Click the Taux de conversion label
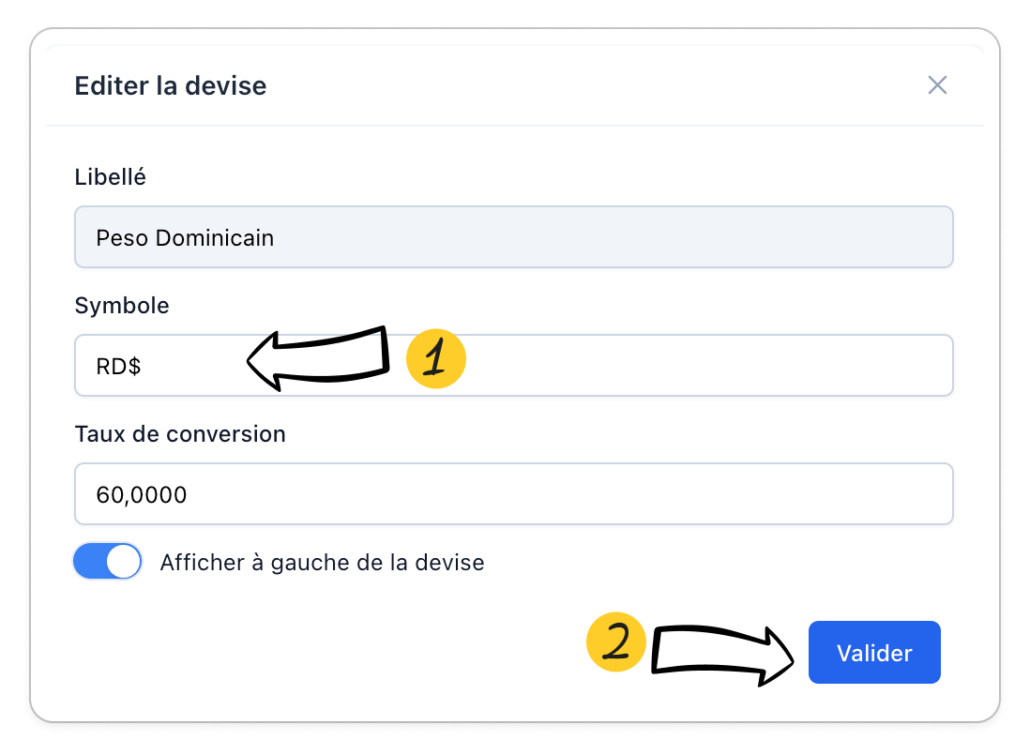This screenshot has width=1030, height=755. click(x=180, y=434)
